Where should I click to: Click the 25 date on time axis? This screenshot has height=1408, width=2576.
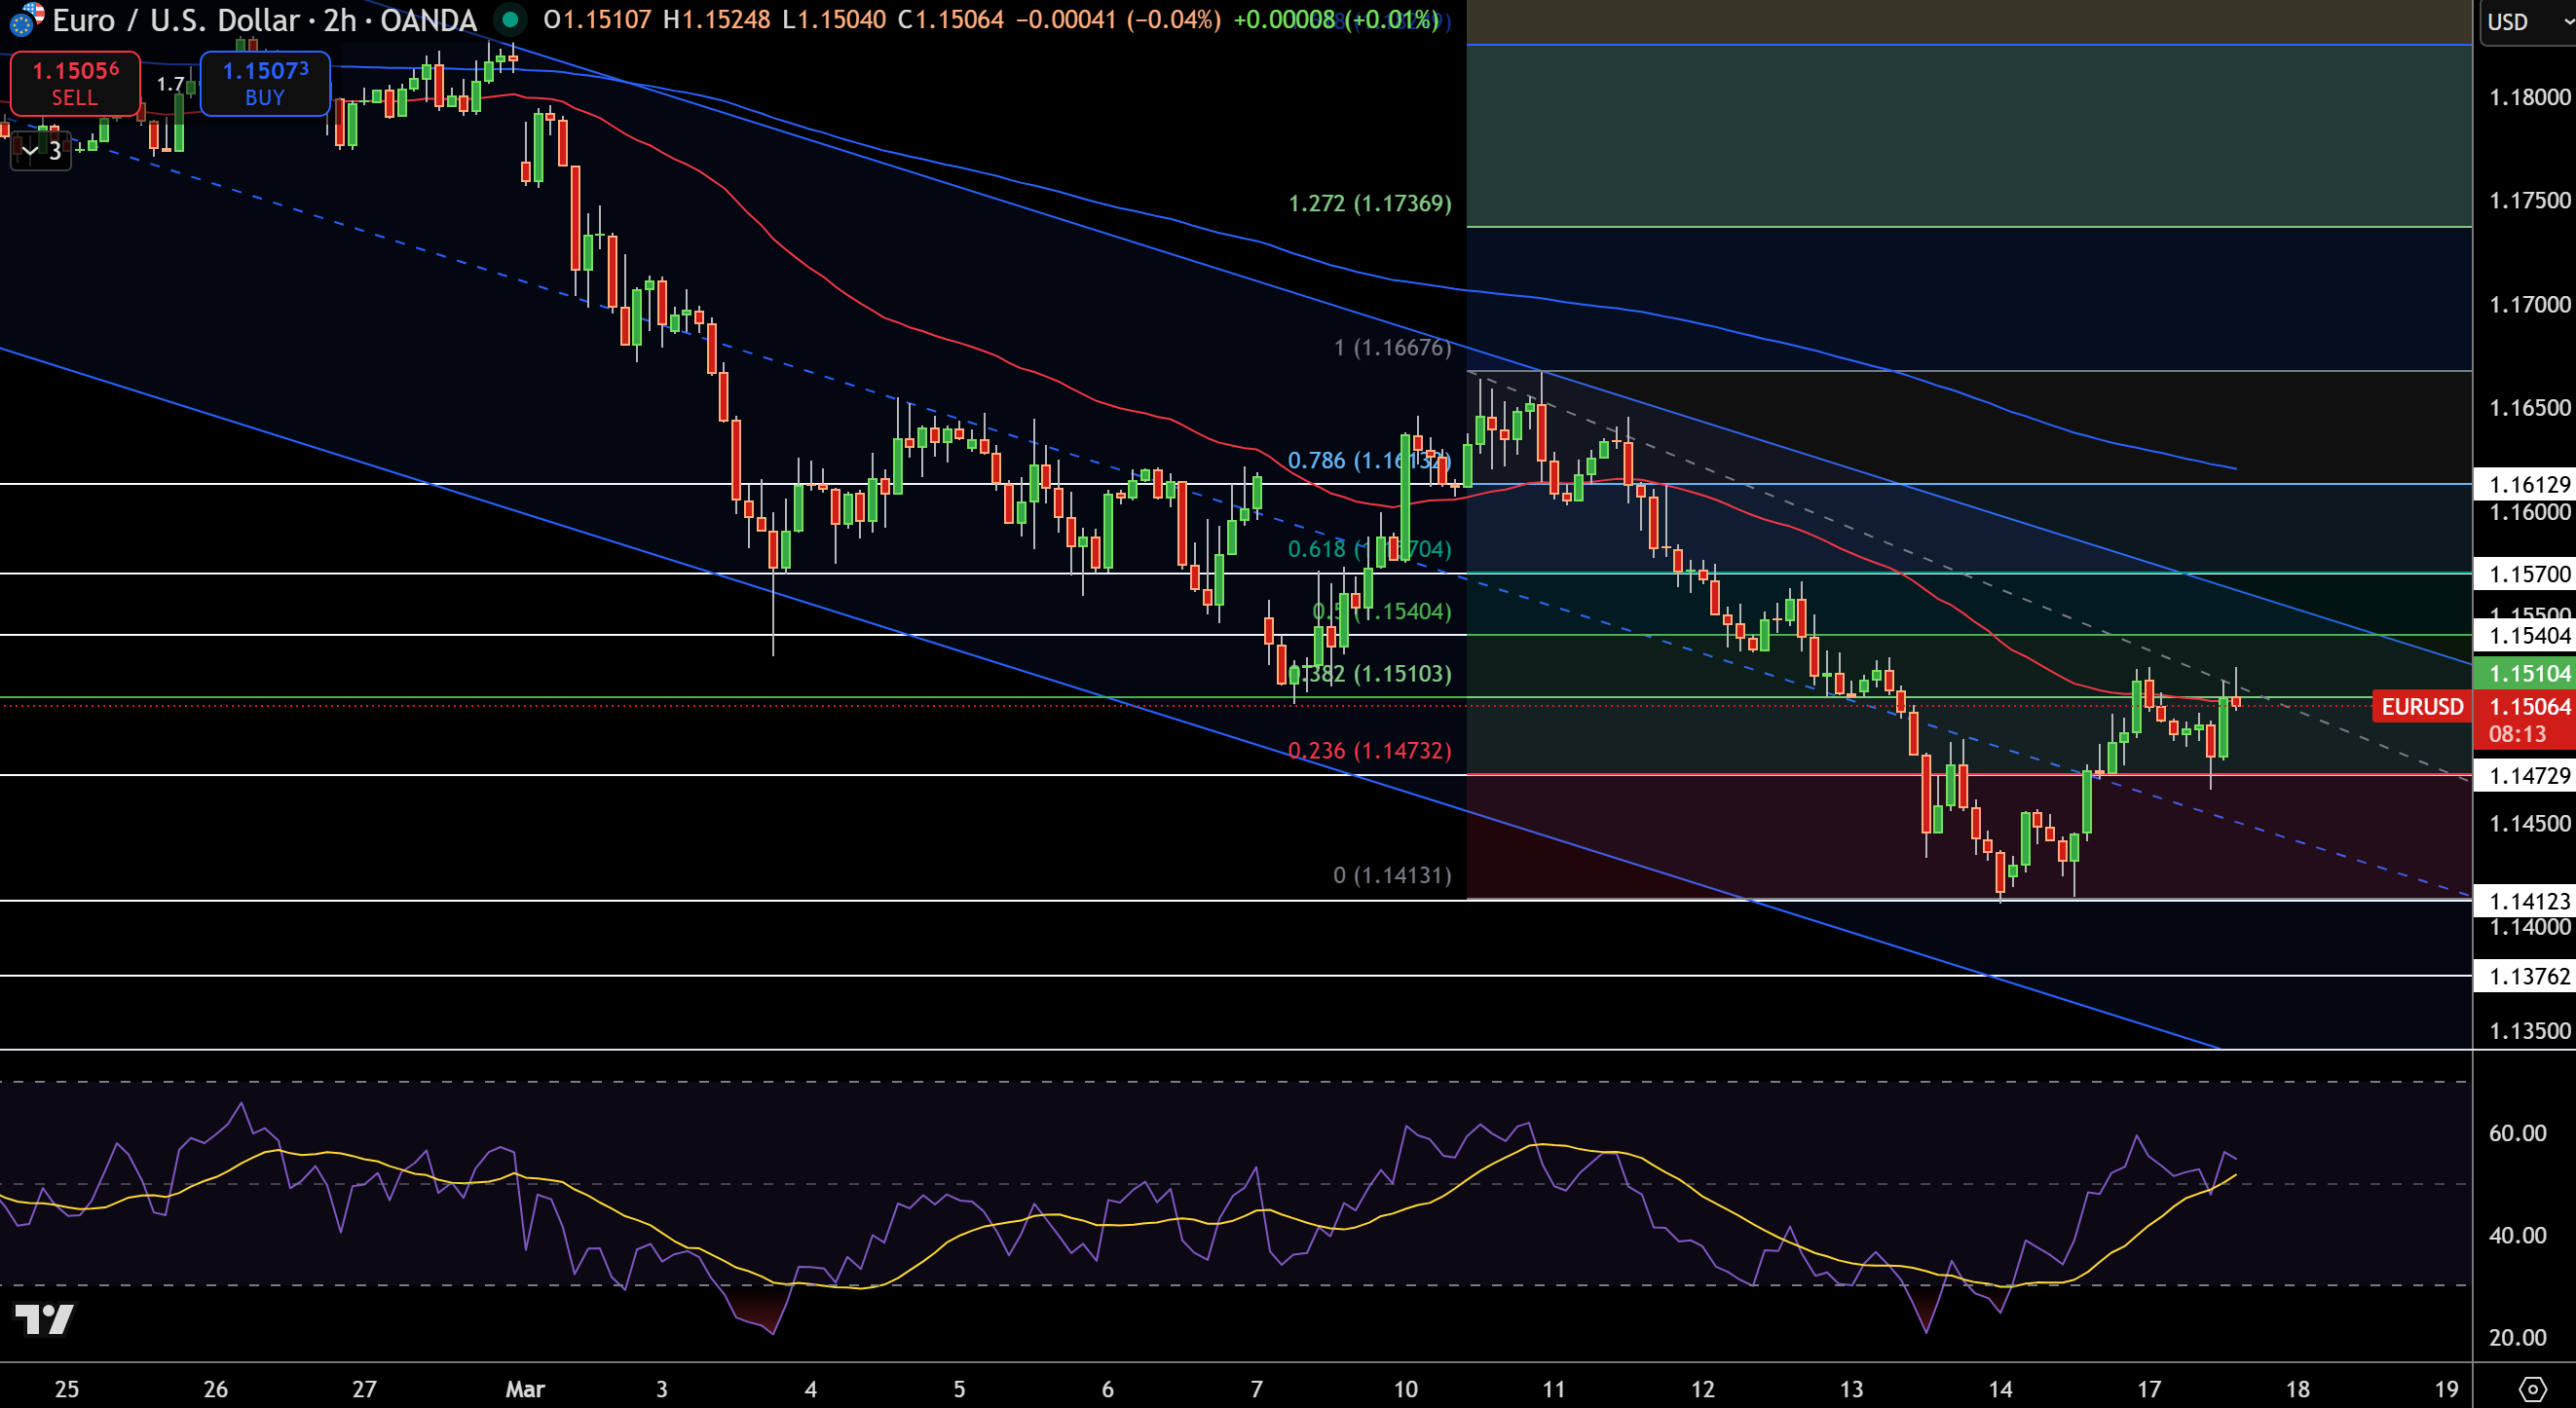coord(66,1389)
